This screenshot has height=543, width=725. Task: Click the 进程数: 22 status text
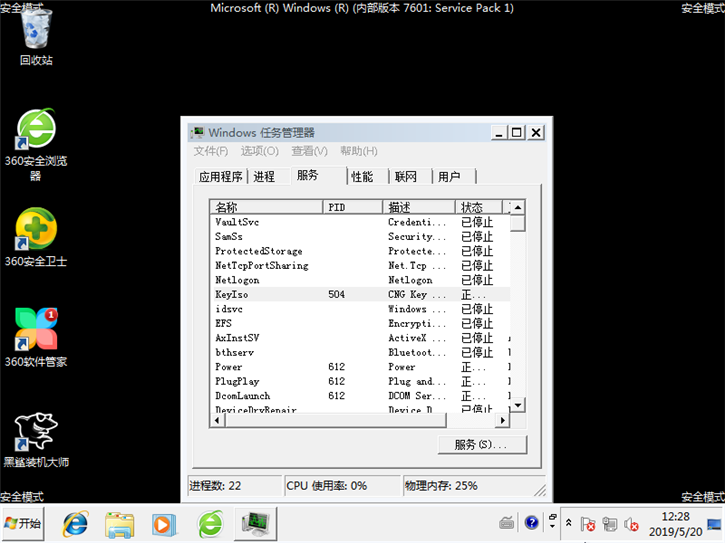pos(215,486)
